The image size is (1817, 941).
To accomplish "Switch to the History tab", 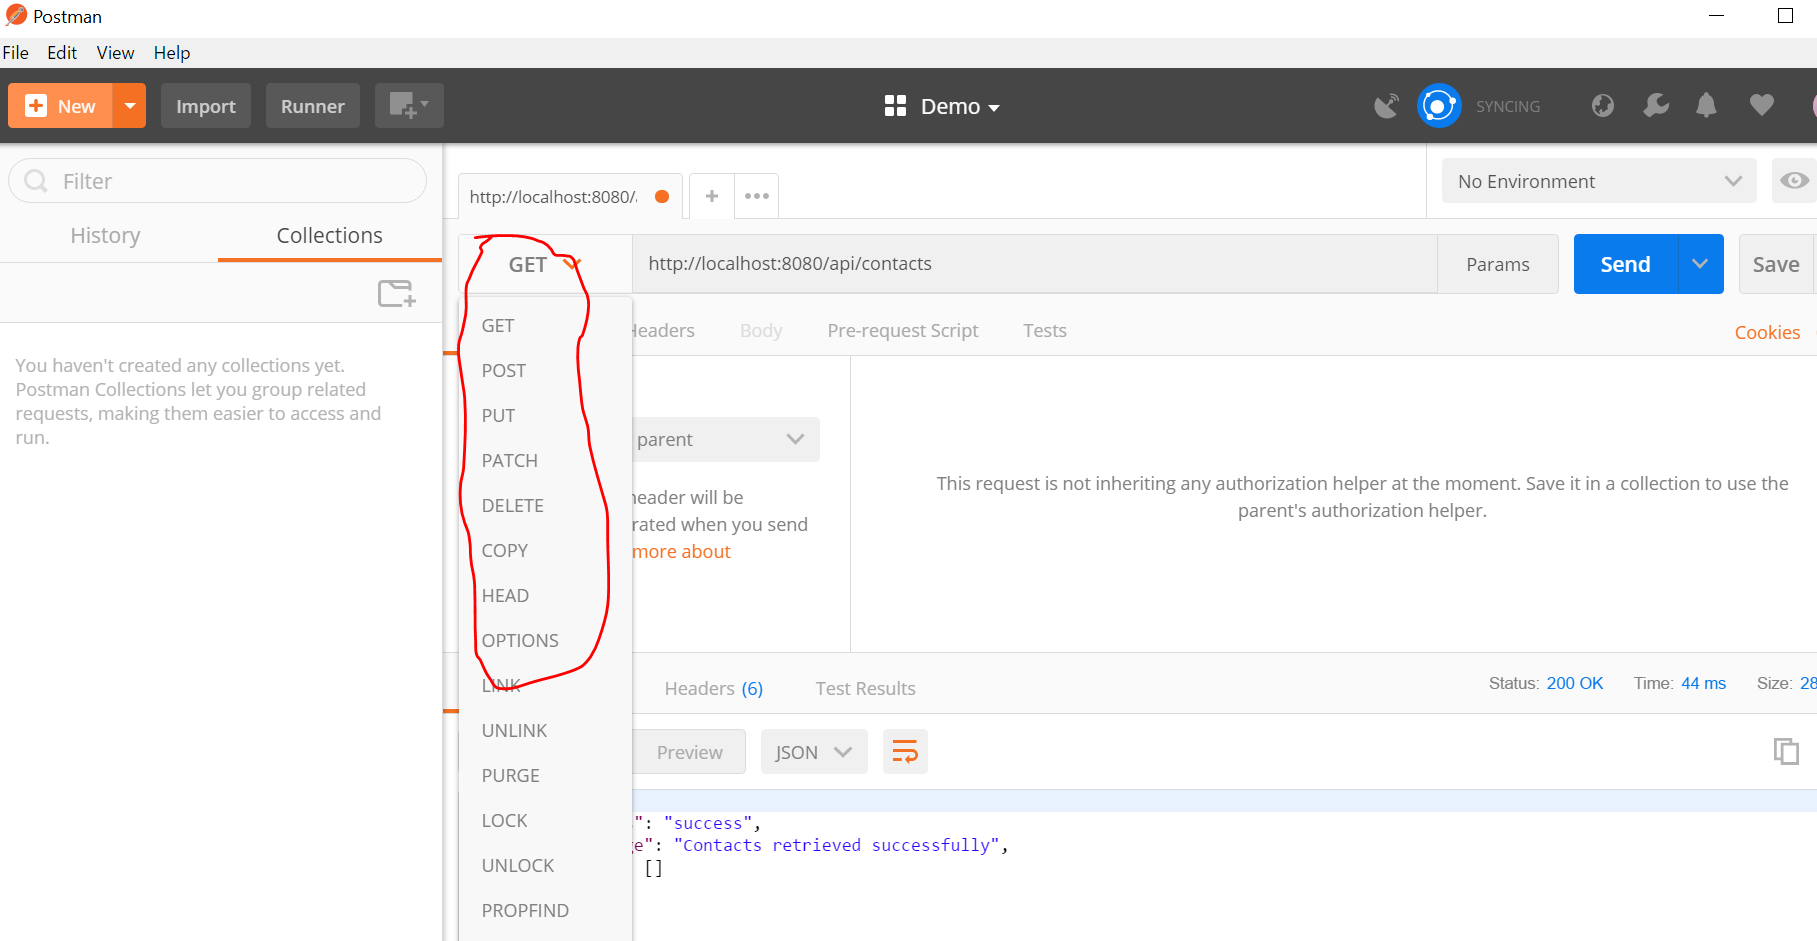I will coord(105,235).
